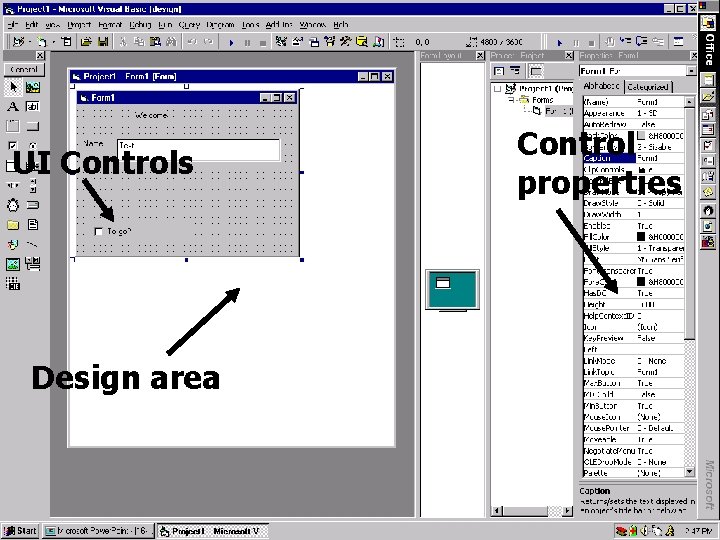The image size is (720, 540).
Task: Click the BackColor color swatch
Action: (x=641, y=136)
